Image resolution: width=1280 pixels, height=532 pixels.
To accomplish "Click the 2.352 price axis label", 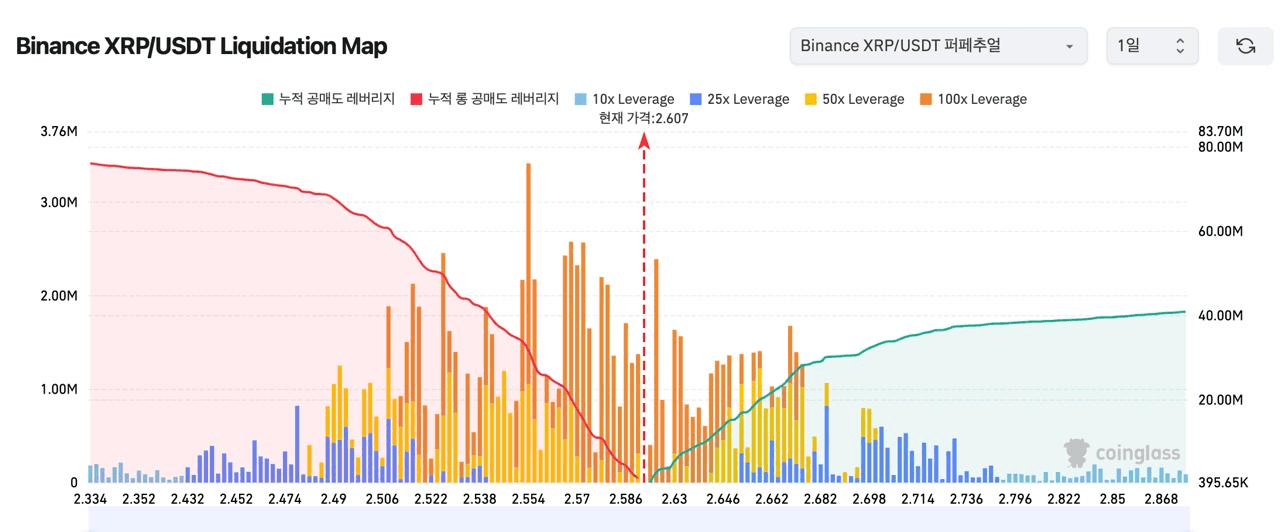I will coord(138,499).
